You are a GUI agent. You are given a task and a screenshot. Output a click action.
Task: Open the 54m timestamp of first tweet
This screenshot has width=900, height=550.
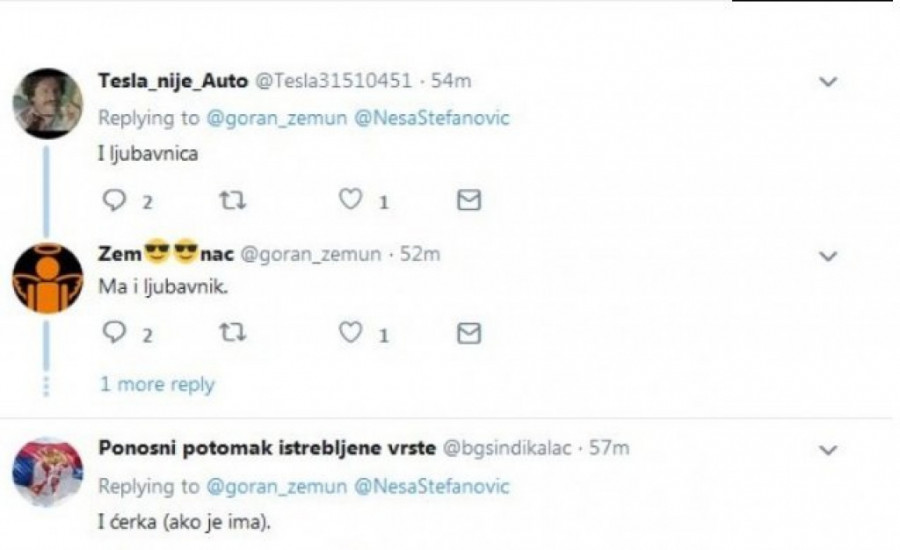[x=464, y=82]
